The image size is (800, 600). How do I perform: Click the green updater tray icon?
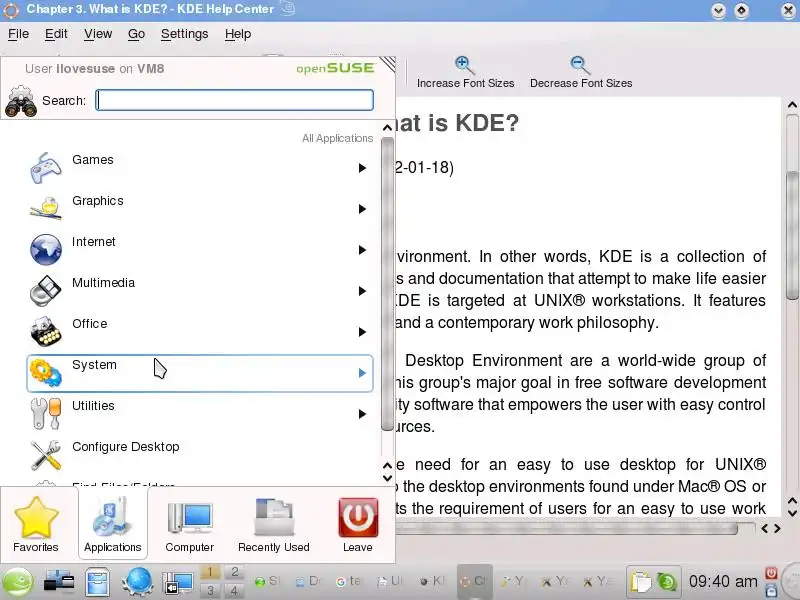[x=666, y=582]
